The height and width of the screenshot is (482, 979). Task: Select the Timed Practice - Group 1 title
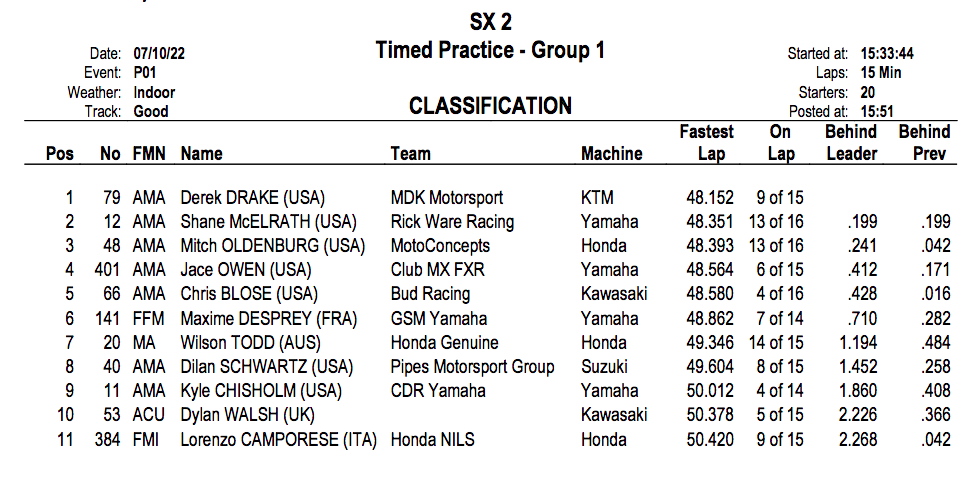[x=490, y=50]
